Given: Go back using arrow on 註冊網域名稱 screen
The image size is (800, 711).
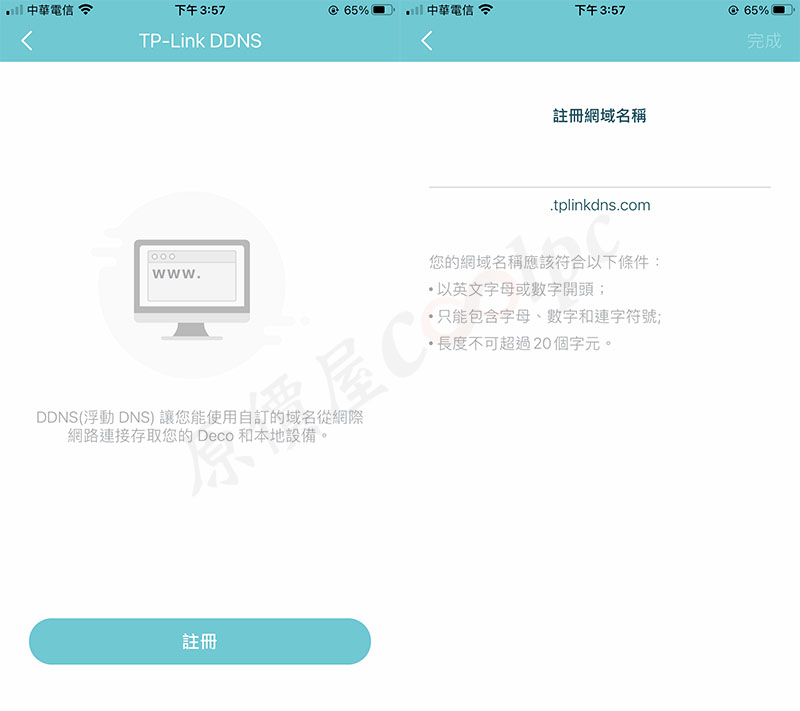Looking at the screenshot, I should coord(427,41).
